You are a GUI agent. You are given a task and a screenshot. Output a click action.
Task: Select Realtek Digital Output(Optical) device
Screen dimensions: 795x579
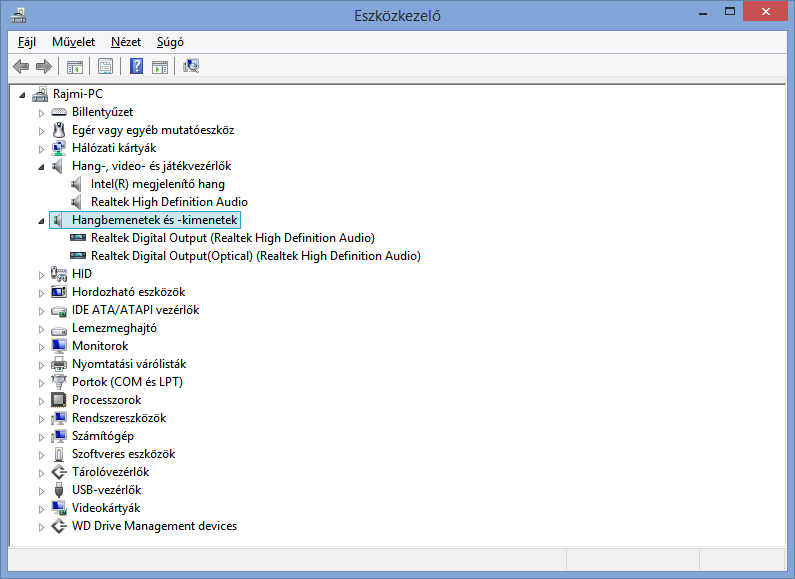(256, 256)
